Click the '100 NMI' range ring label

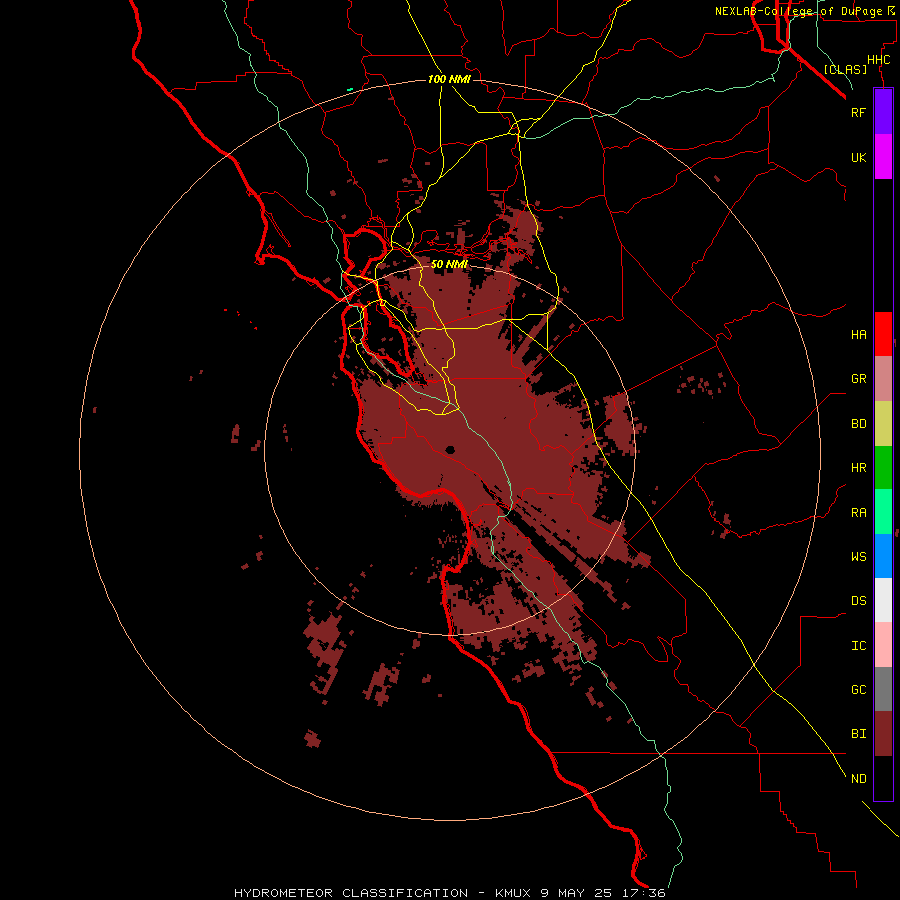click(449, 79)
